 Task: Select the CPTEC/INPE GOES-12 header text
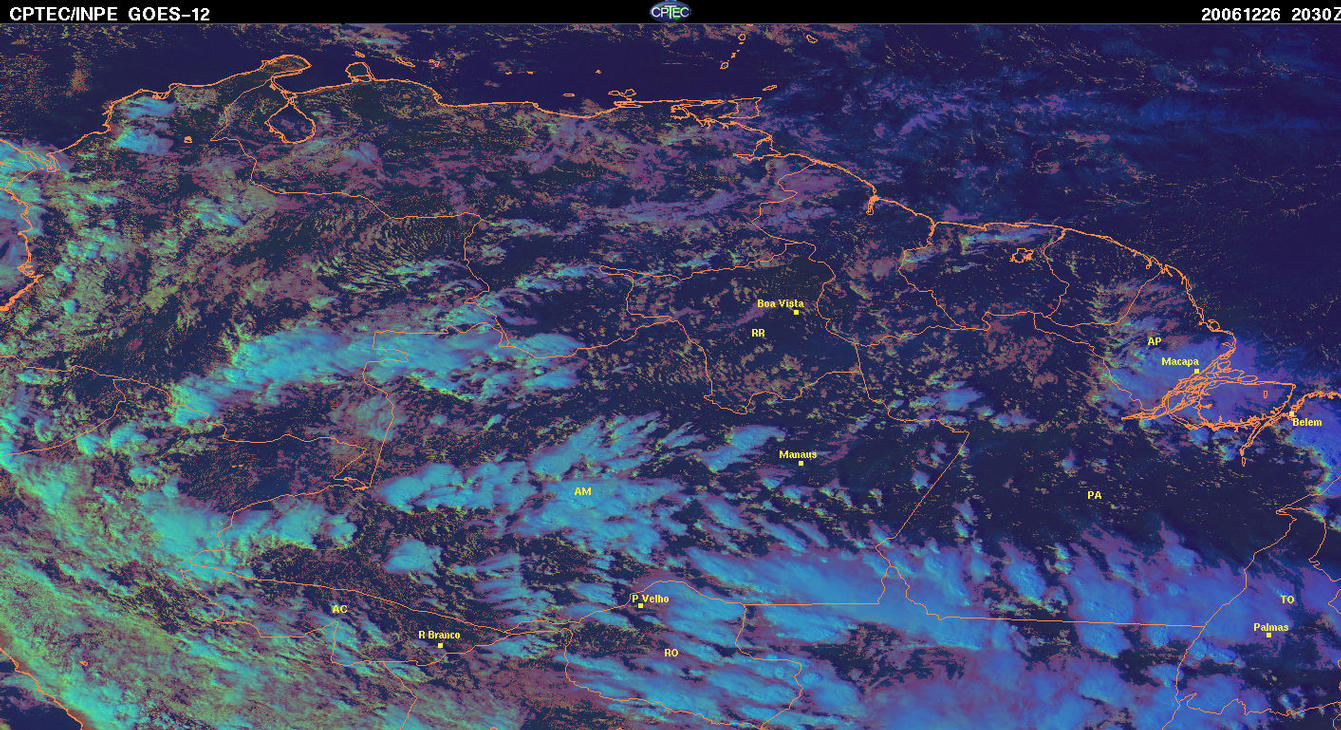pyautogui.click(x=109, y=14)
